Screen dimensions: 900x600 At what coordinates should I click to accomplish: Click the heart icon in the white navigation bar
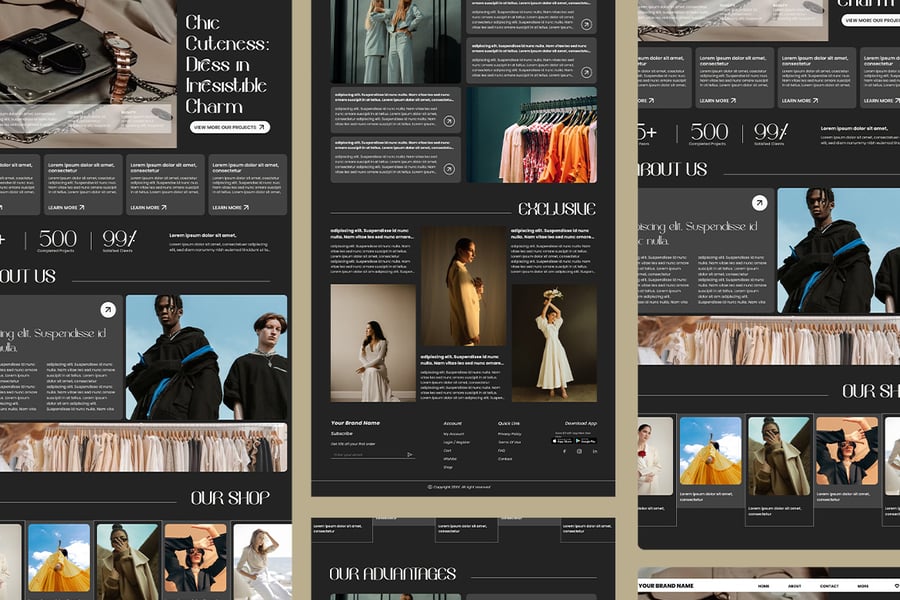(896, 585)
